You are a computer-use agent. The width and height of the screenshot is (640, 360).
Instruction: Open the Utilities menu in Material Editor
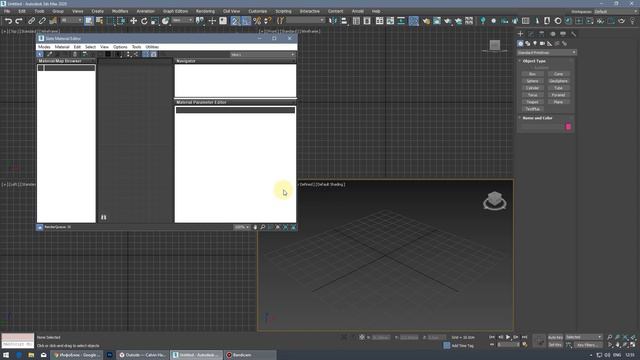tap(152, 47)
